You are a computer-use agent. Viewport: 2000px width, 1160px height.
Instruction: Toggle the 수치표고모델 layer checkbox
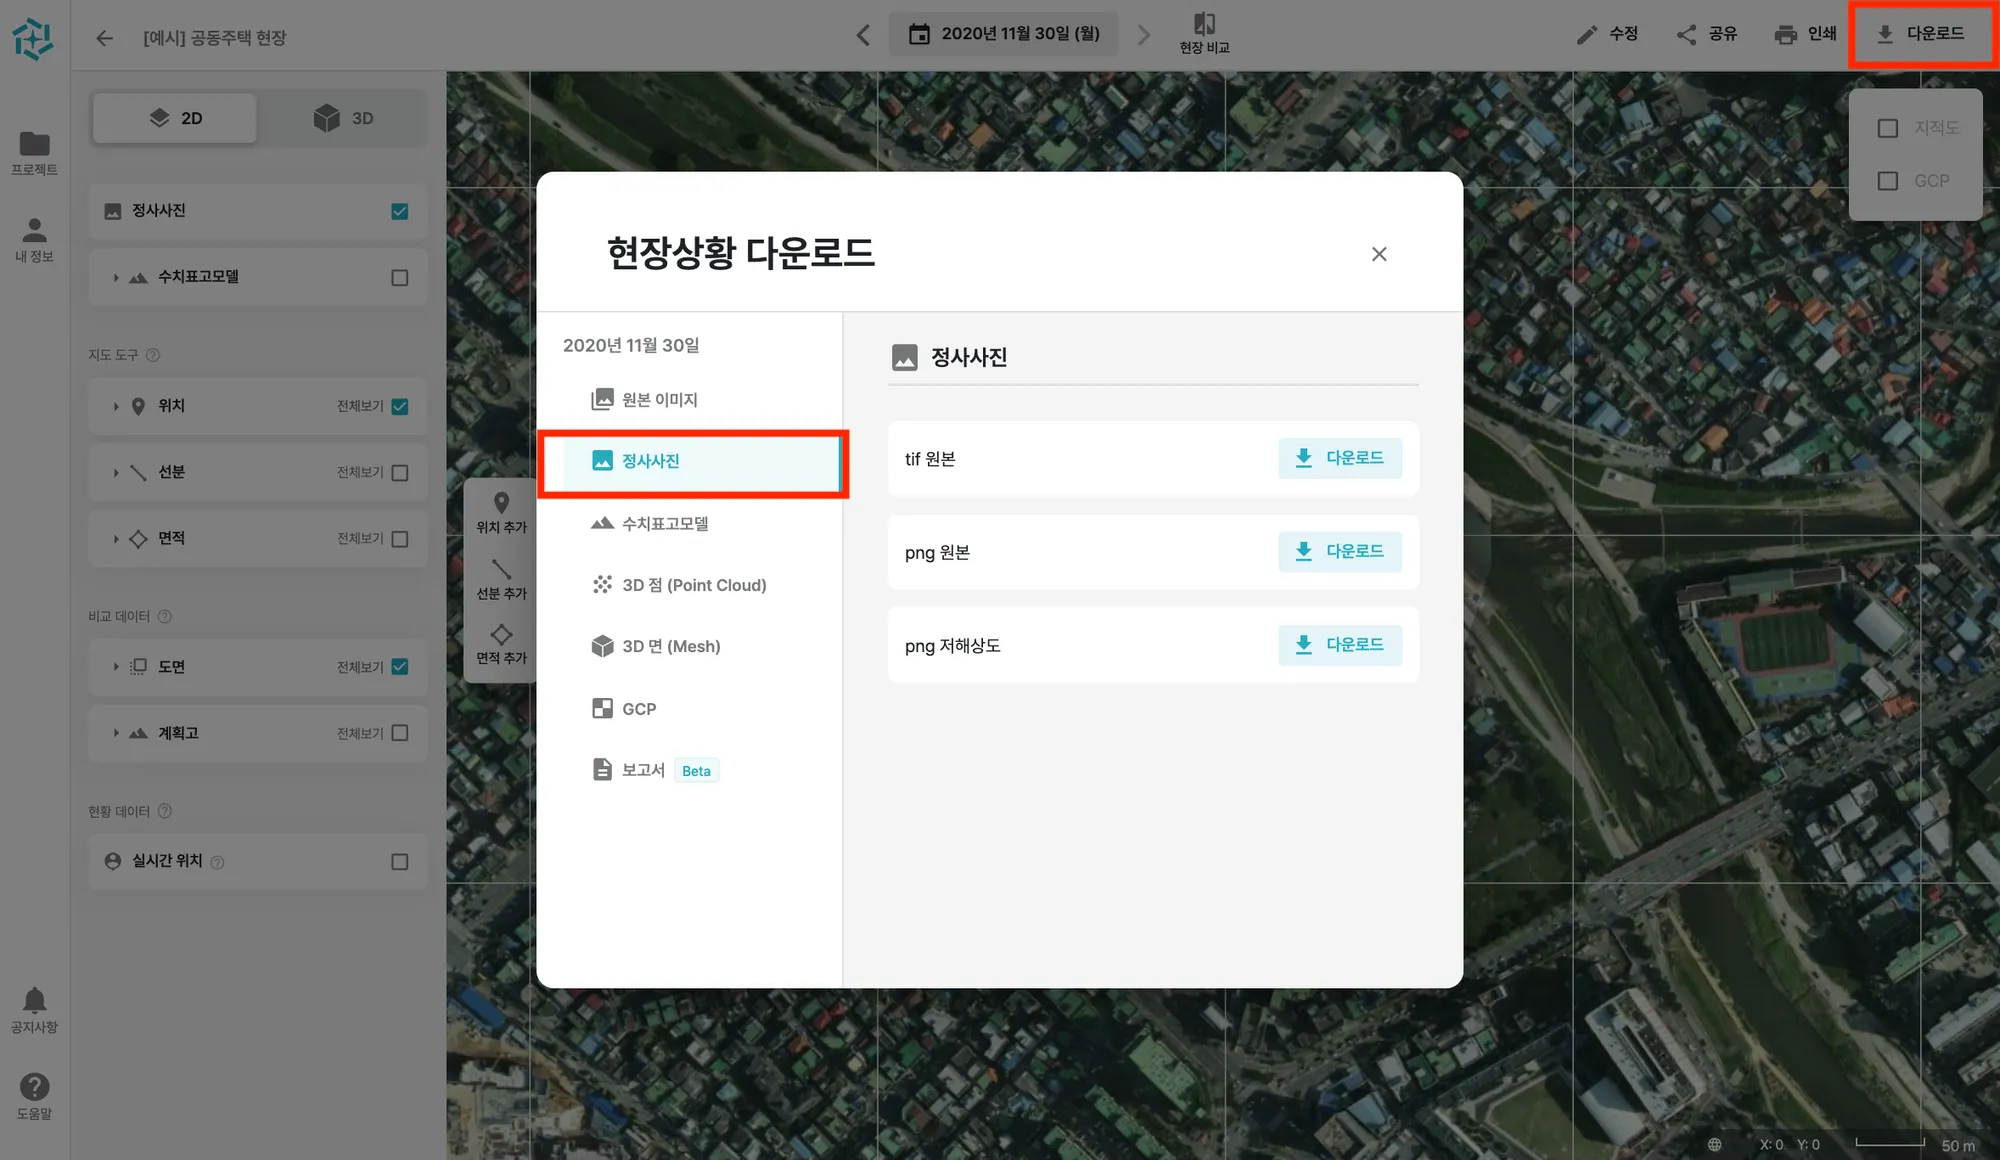[x=400, y=278]
